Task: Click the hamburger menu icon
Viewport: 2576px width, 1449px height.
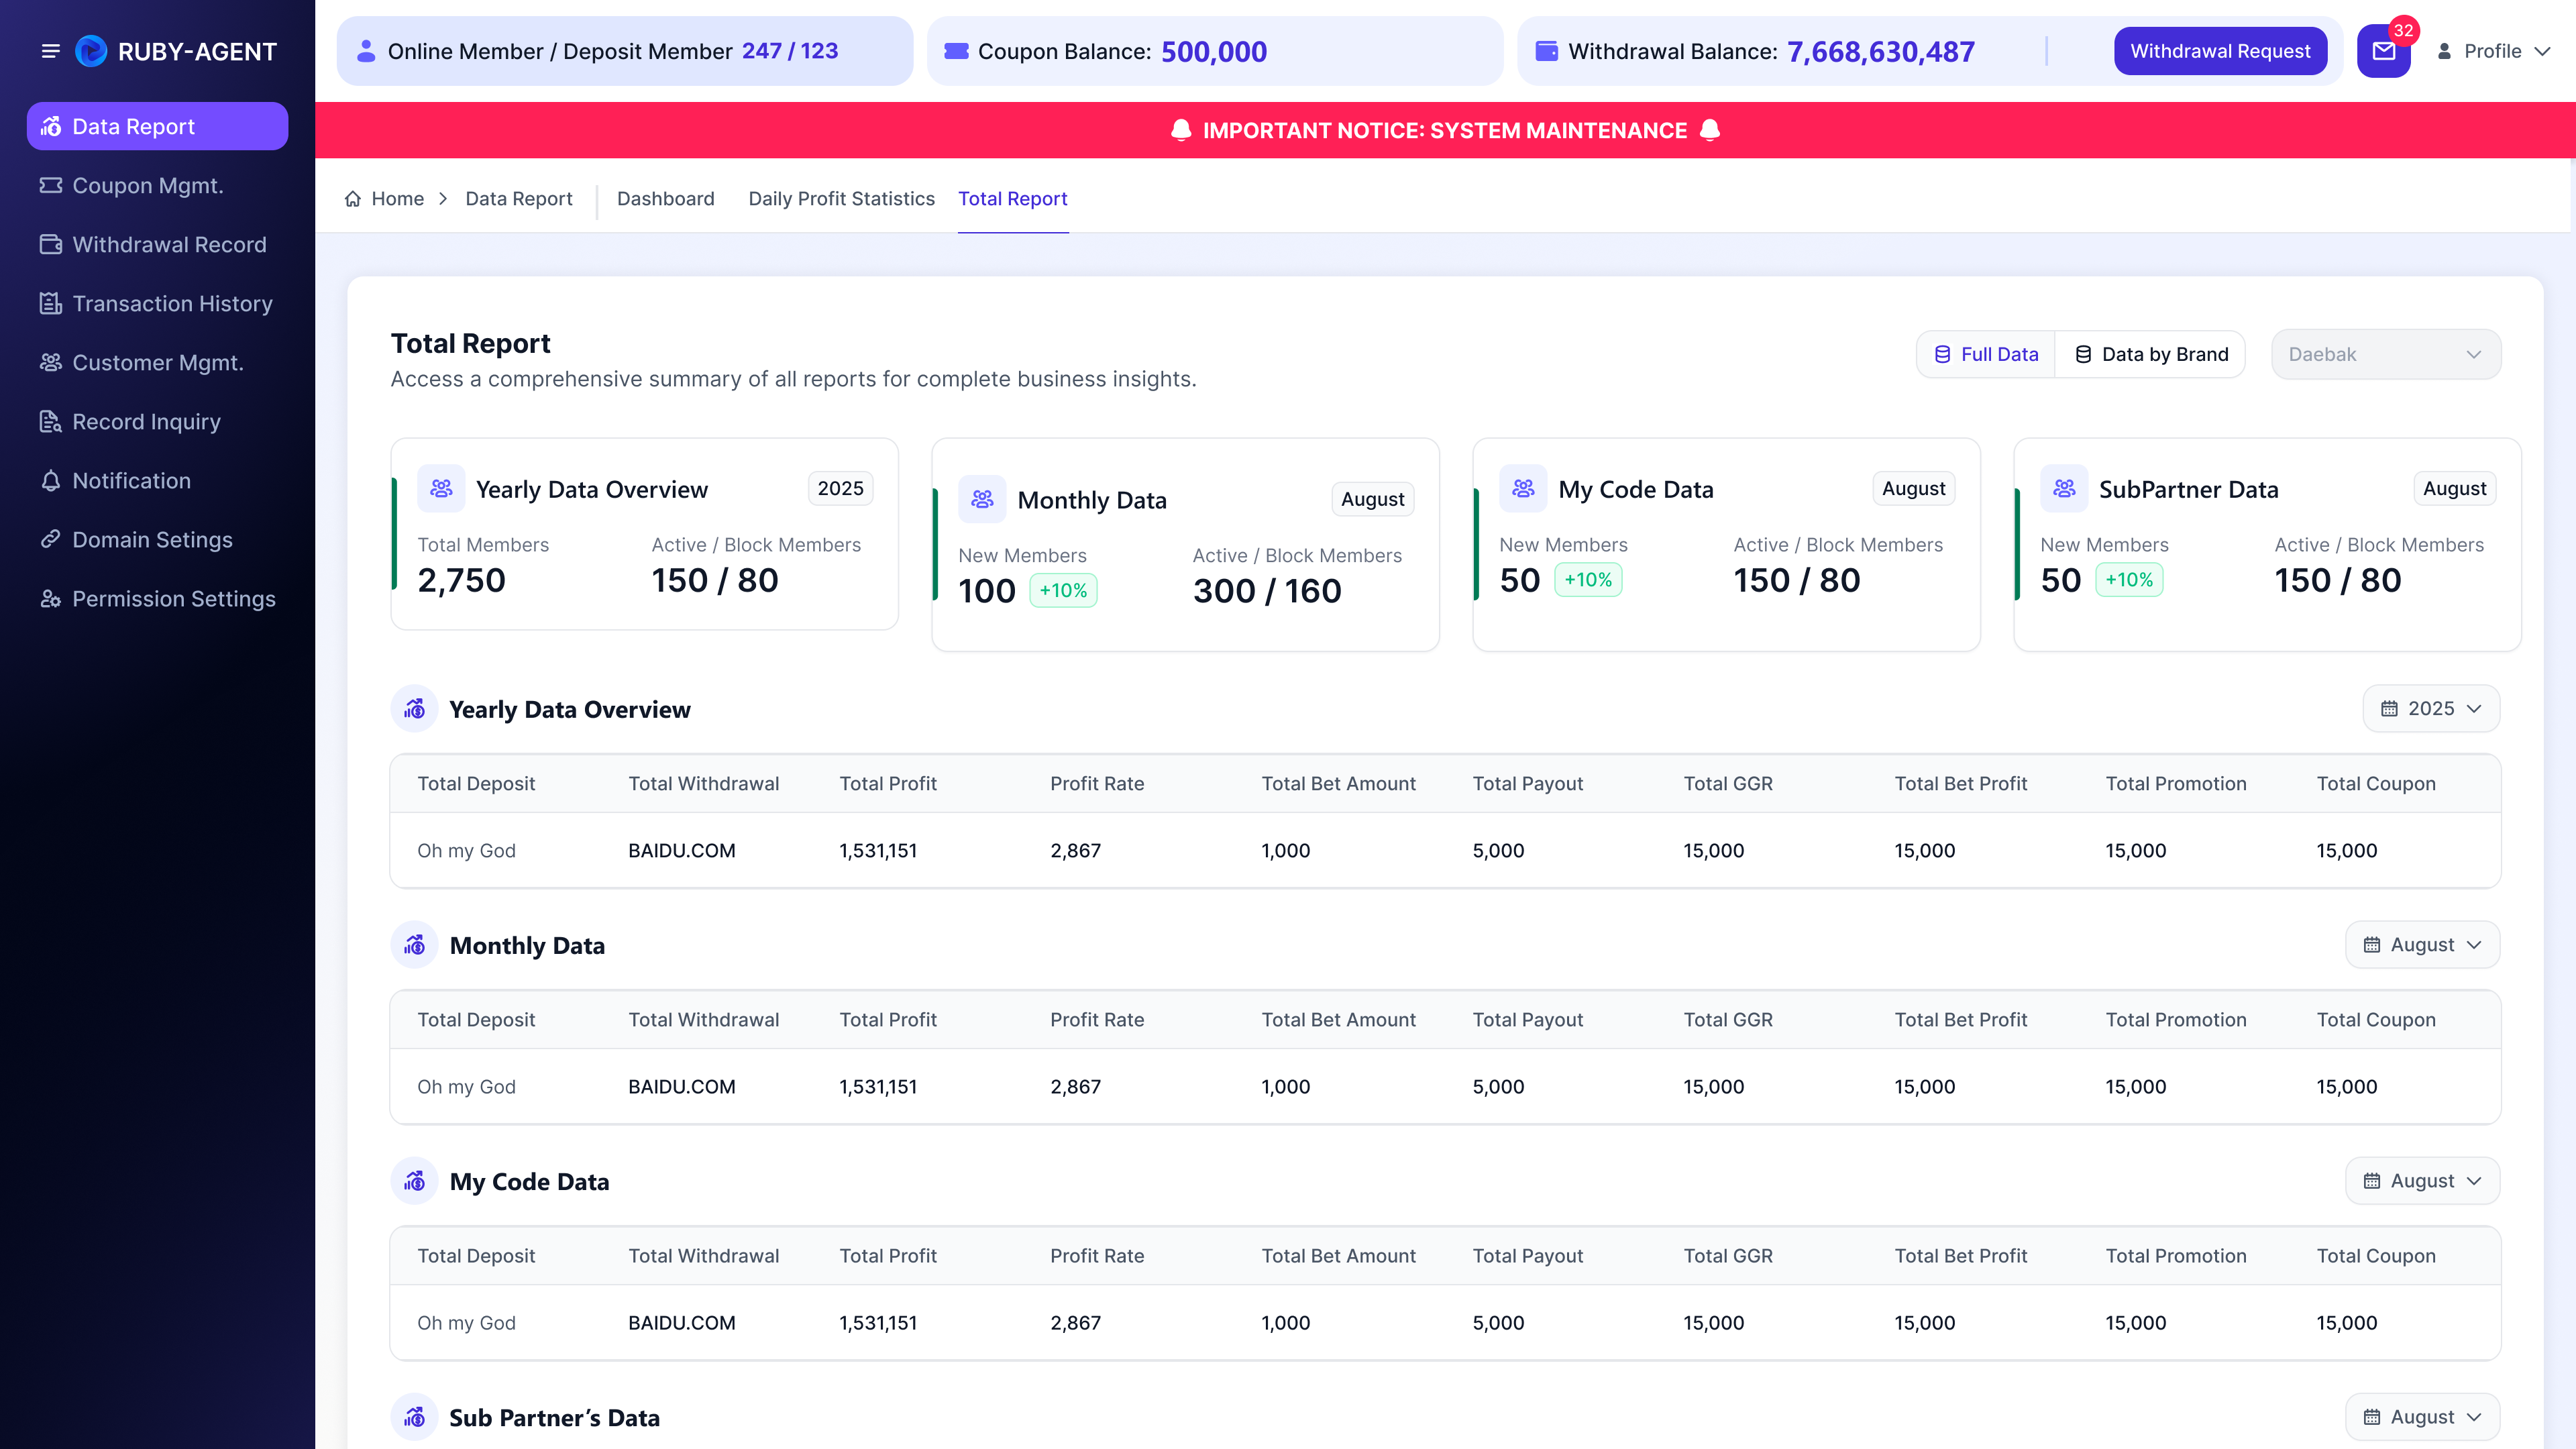Action: [x=50, y=51]
